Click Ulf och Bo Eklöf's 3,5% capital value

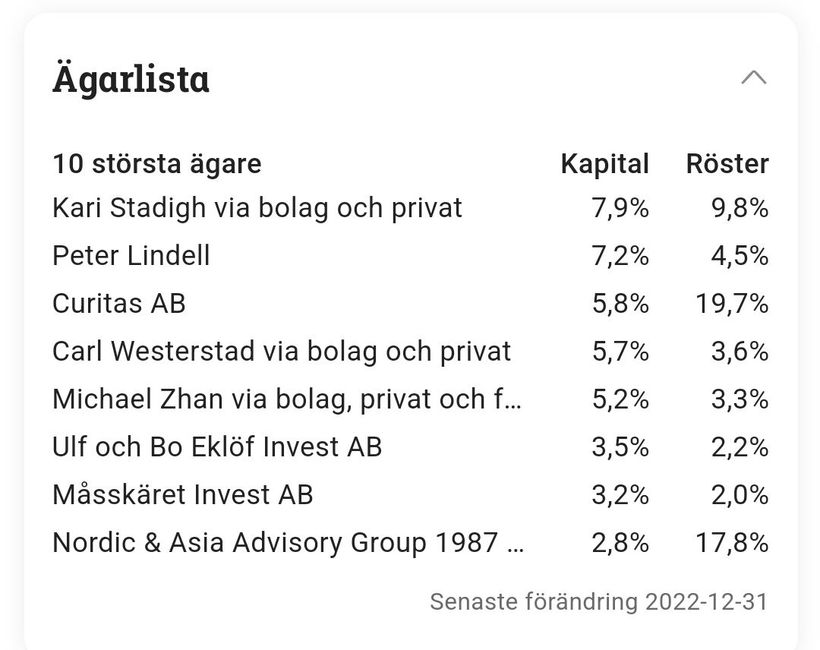point(620,447)
